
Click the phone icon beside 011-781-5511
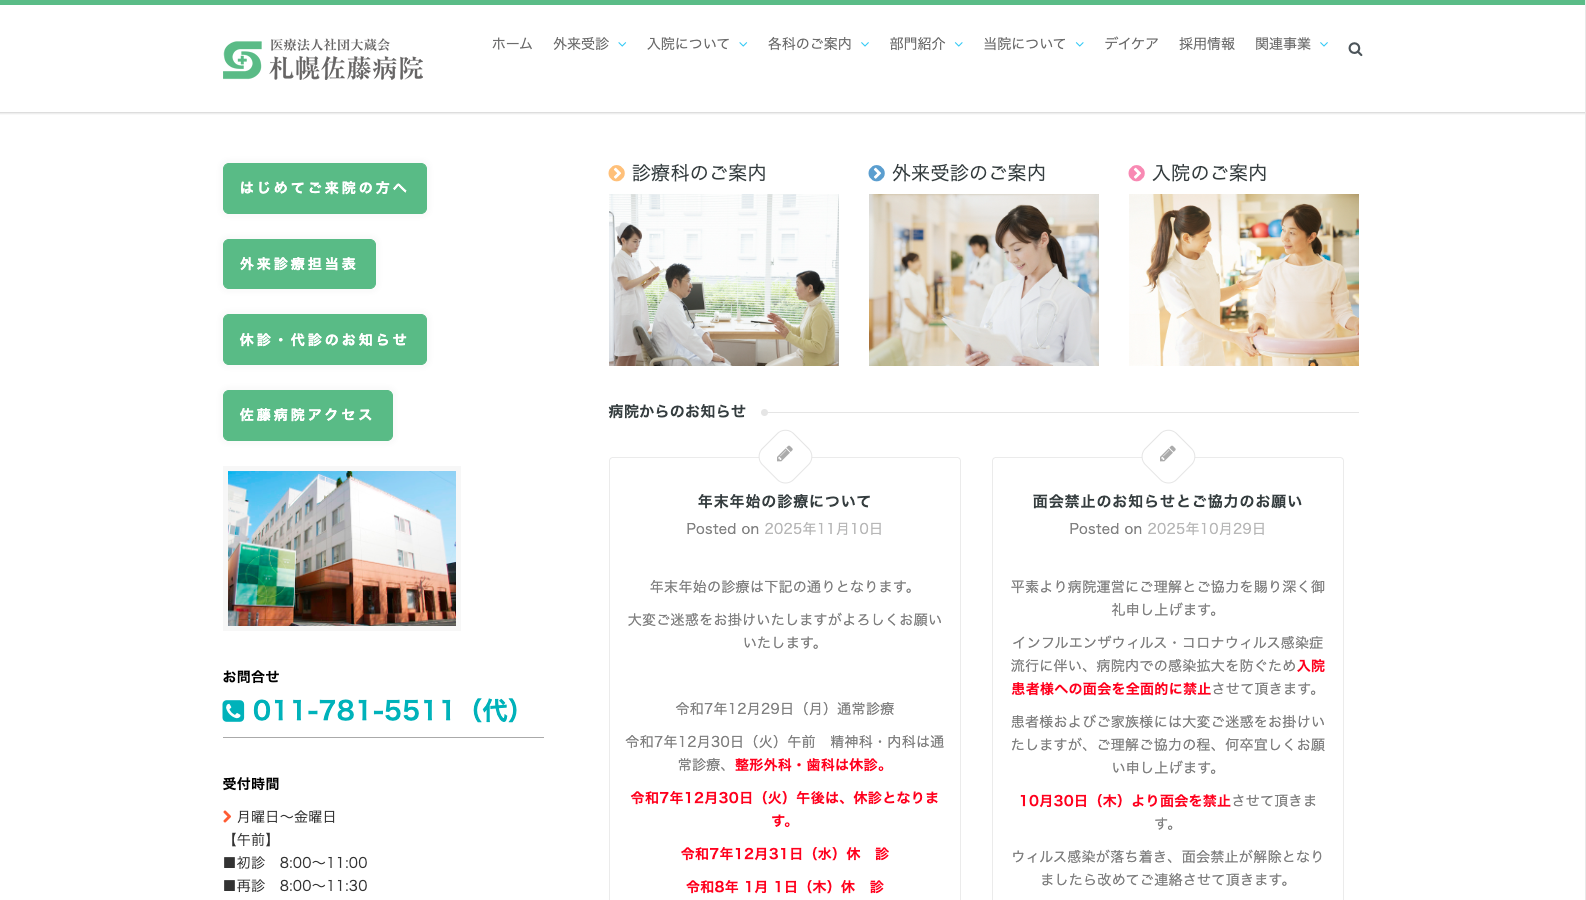tap(233, 711)
